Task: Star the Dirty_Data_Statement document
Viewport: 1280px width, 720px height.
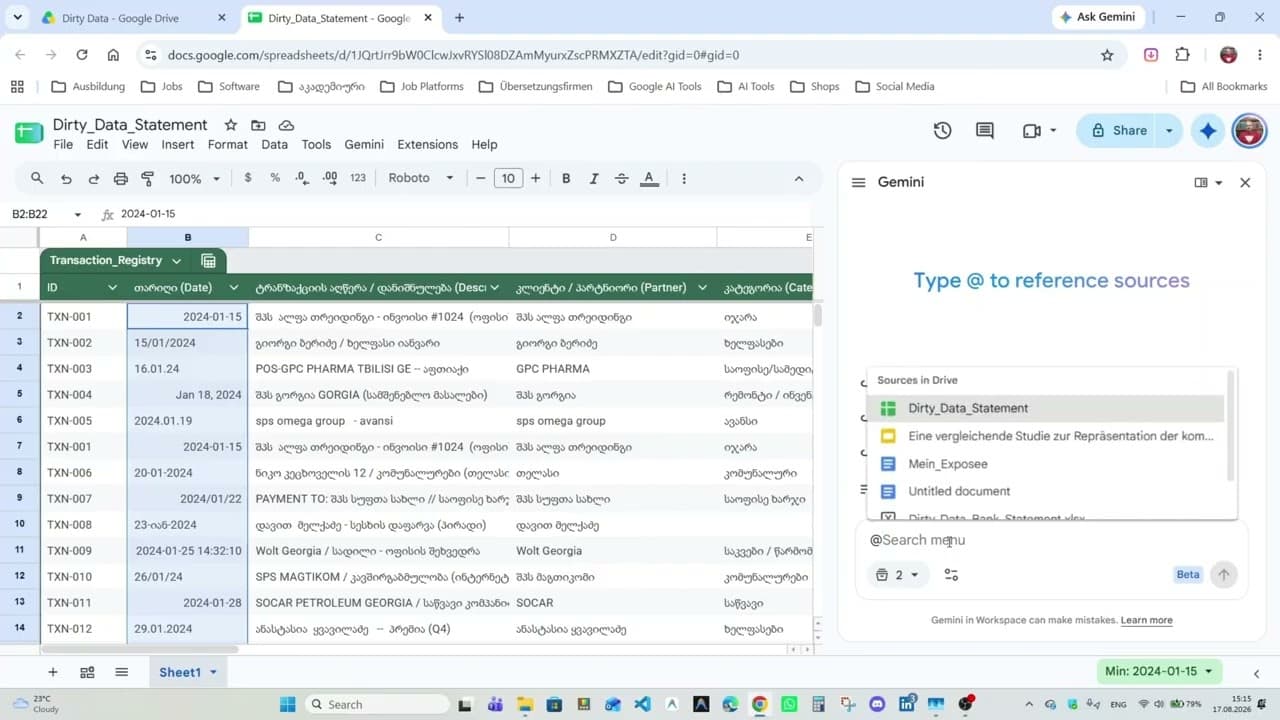Action: click(231, 125)
